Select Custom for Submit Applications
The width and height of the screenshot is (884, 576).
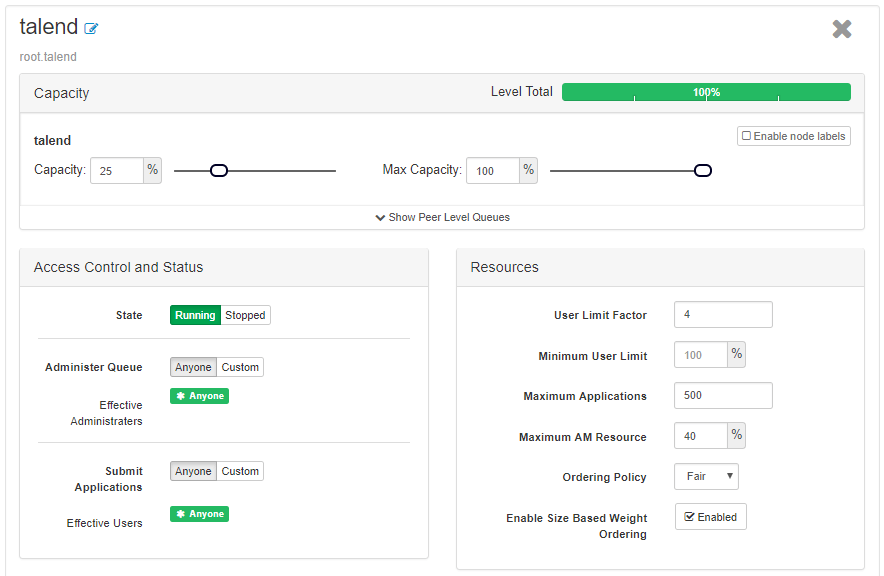(240, 471)
